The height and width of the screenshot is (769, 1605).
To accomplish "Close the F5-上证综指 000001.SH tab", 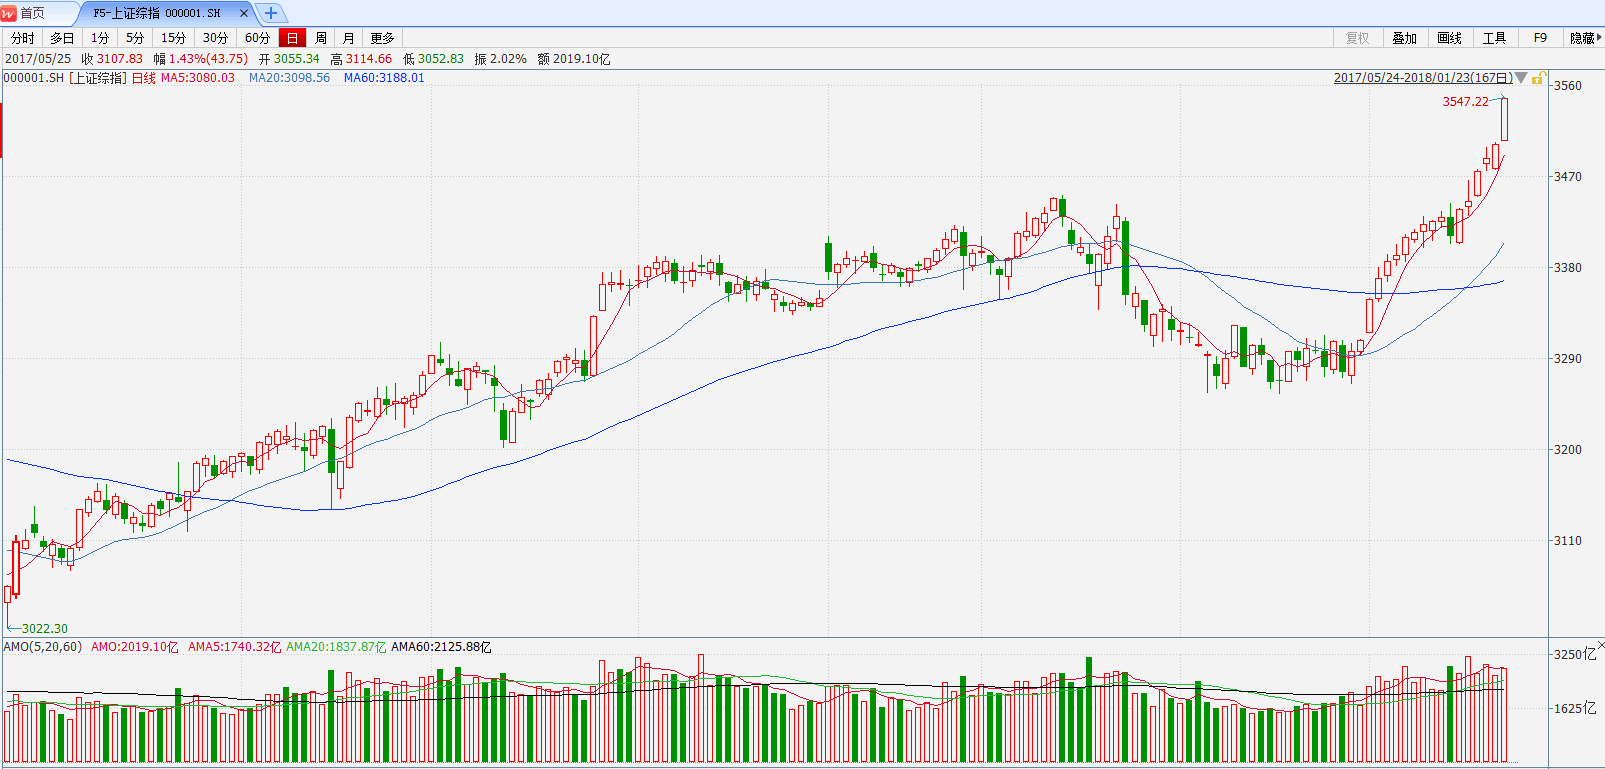I will click(x=244, y=13).
